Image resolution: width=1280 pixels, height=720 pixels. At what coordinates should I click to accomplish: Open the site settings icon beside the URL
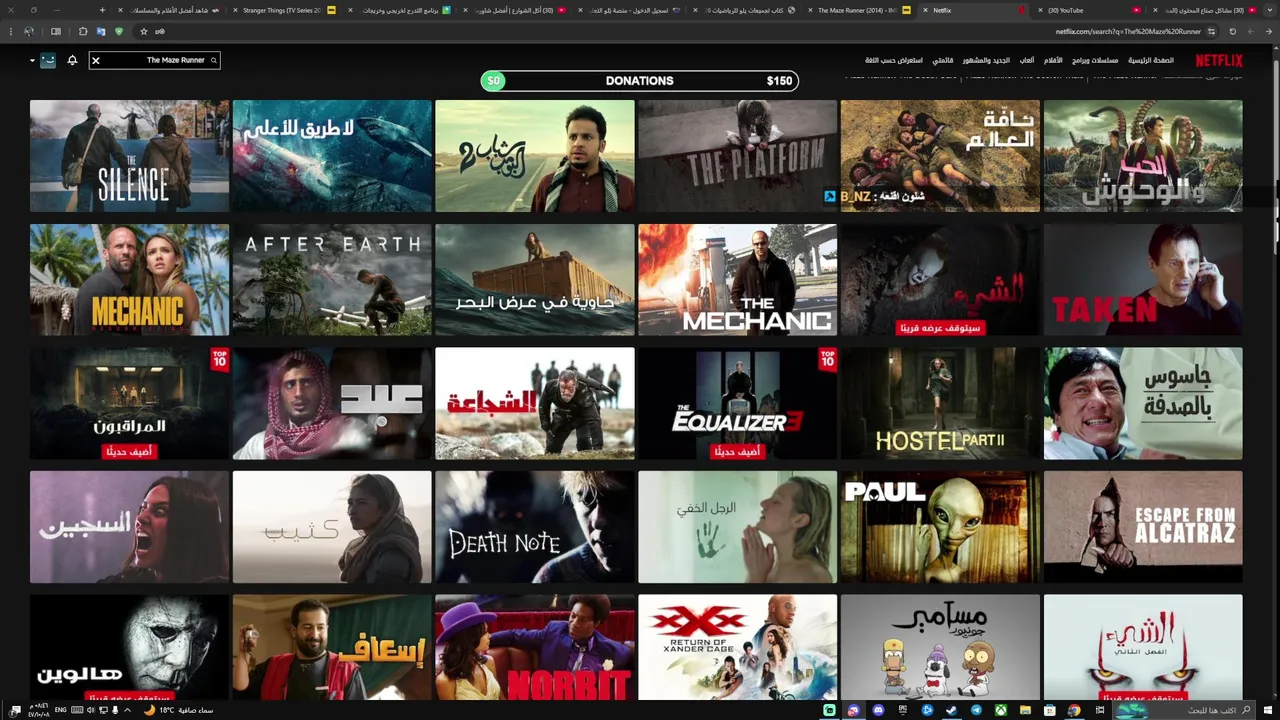[x=1211, y=31]
